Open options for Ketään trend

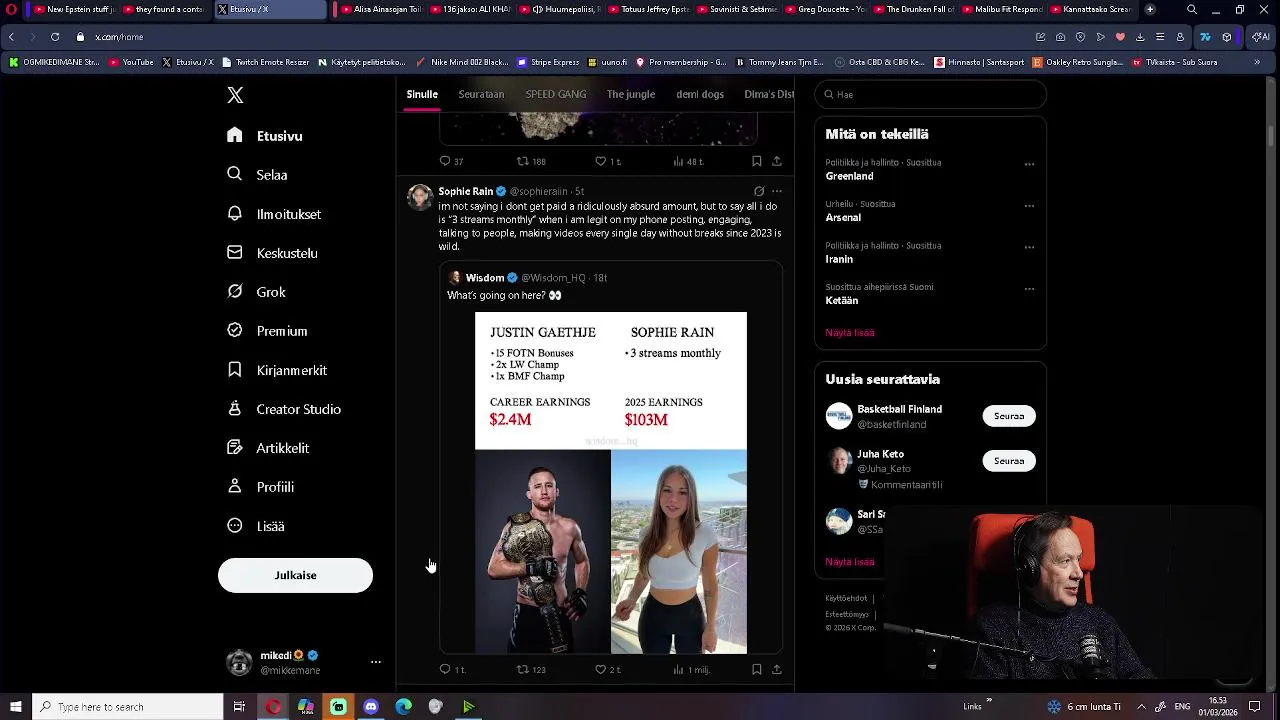[x=1029, y=289]
